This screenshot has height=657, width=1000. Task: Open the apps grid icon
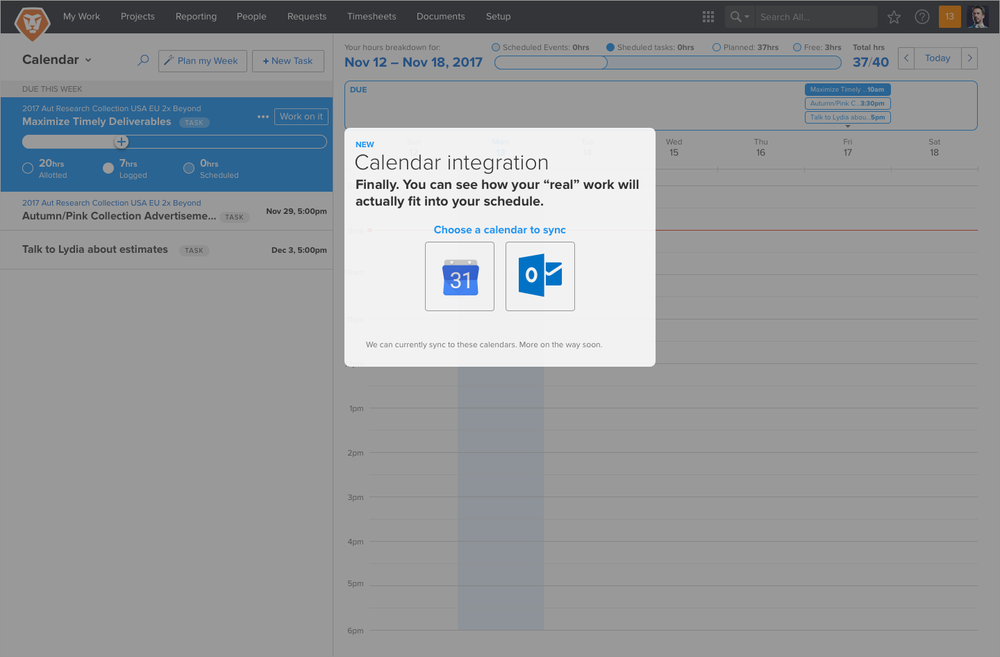click(x=708, y=17)
